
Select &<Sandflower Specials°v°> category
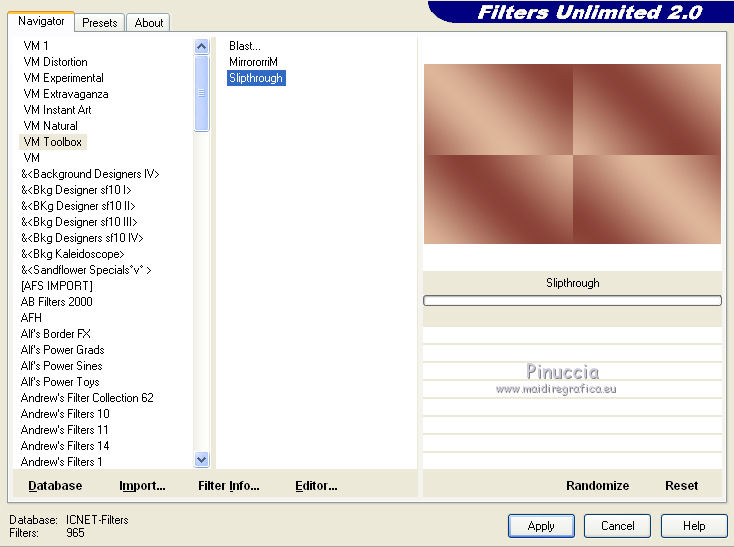86,270
